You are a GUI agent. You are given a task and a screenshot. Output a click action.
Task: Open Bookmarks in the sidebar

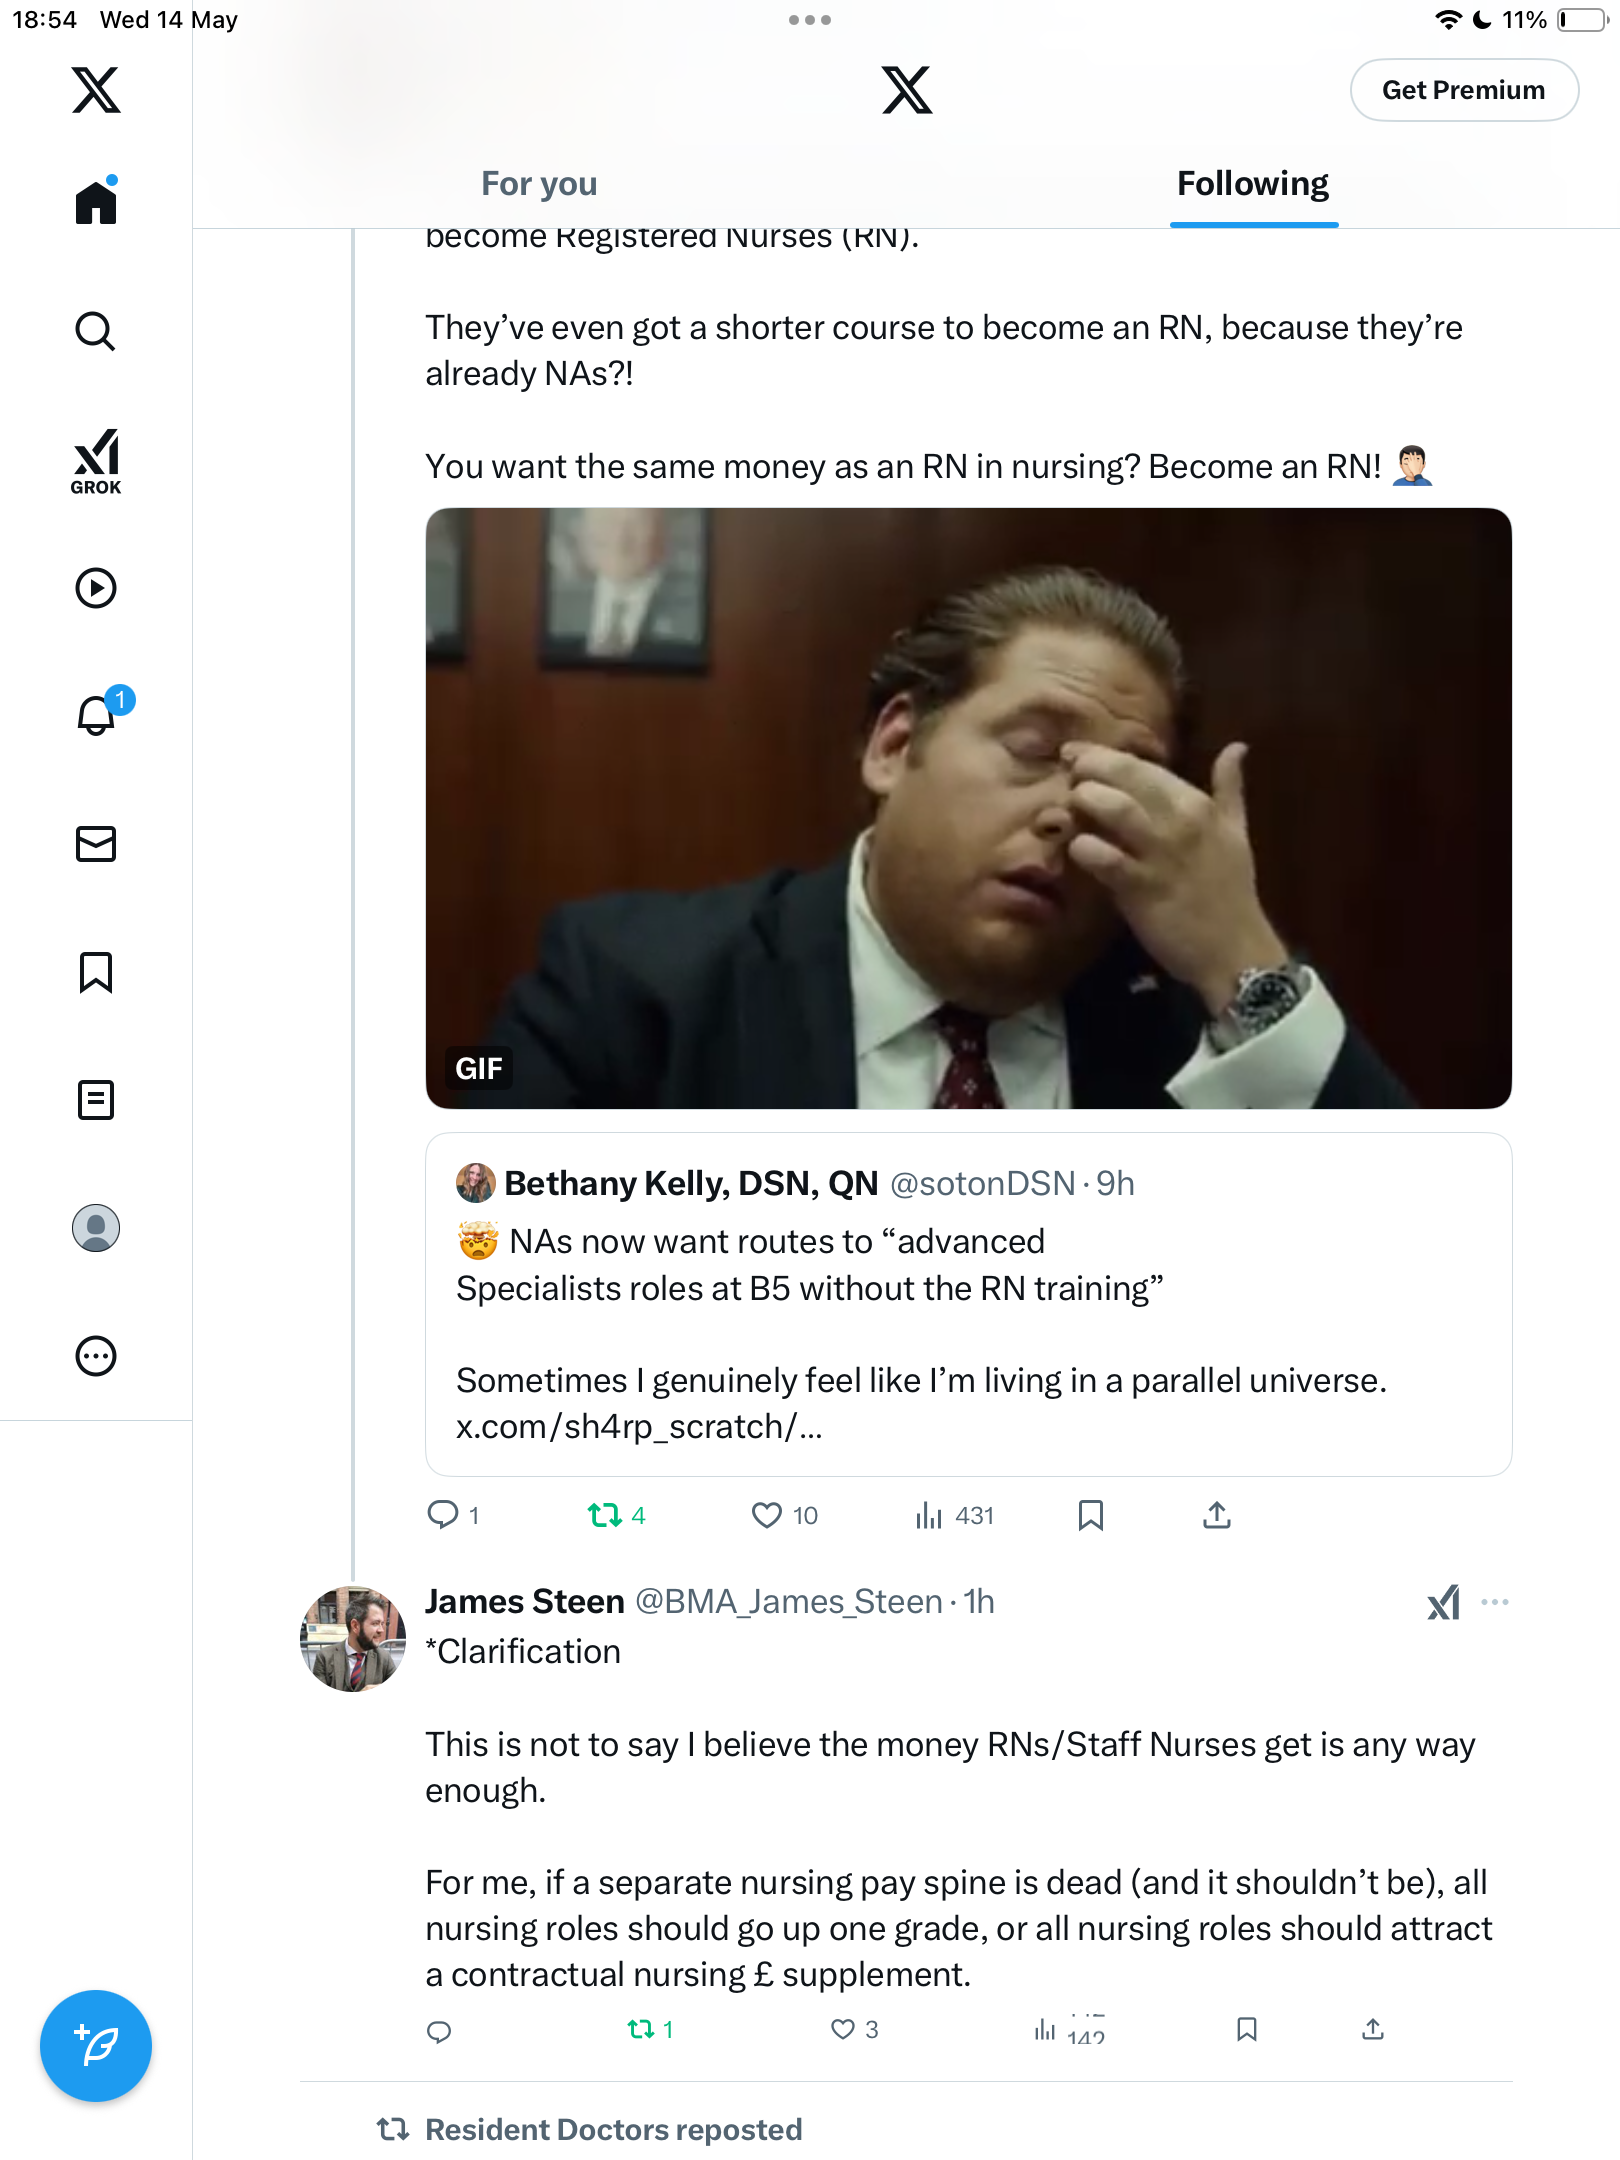(96, 972)
